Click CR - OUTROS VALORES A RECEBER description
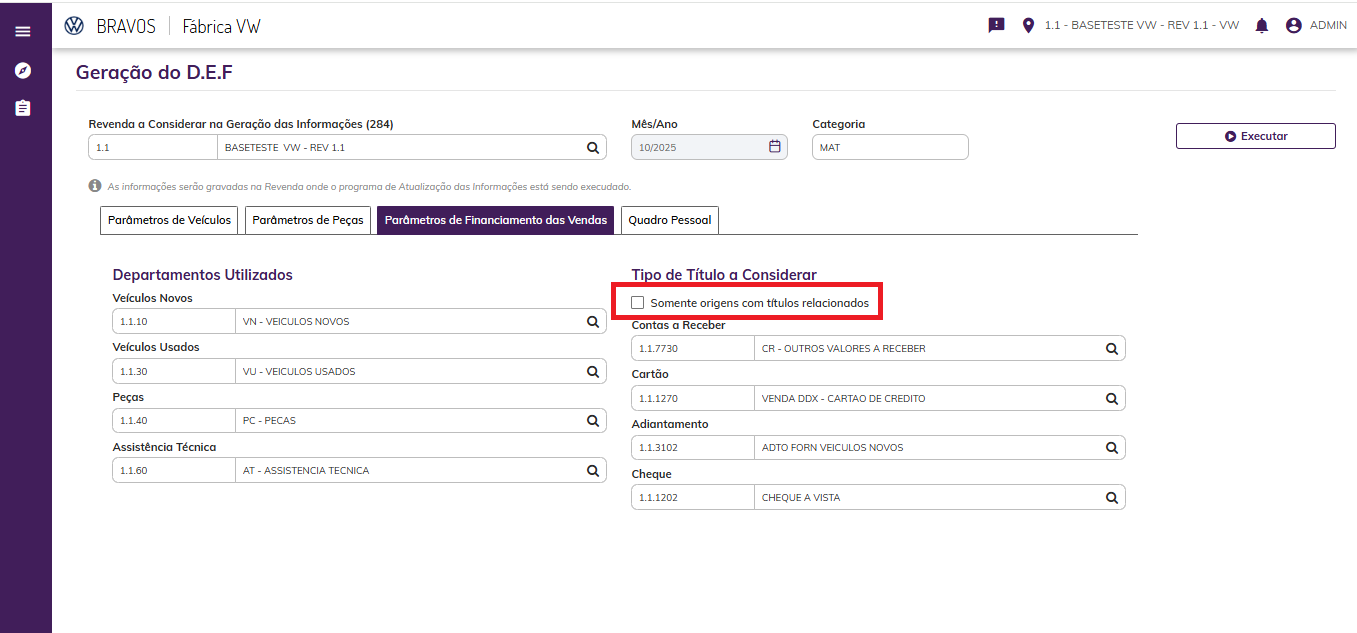The image size is (1357, 633). click(844, 349)
